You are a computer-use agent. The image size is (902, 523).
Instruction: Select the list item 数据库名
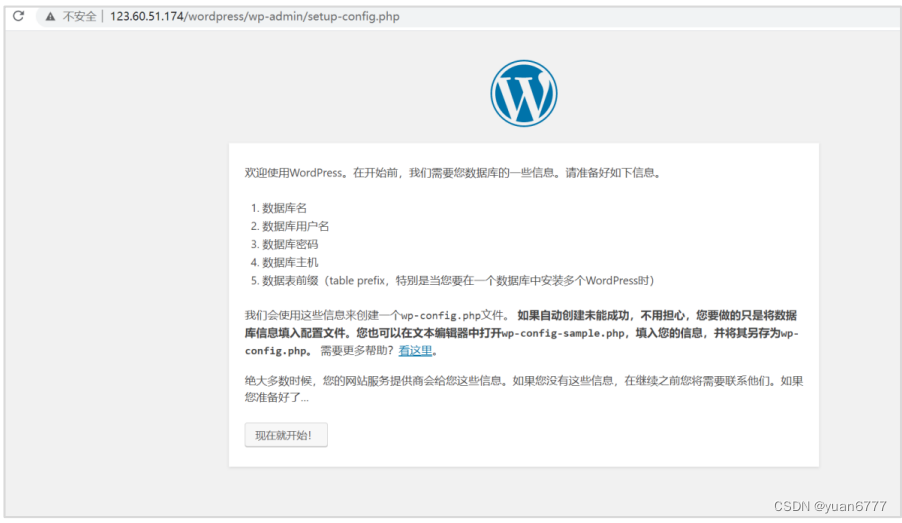284,208
